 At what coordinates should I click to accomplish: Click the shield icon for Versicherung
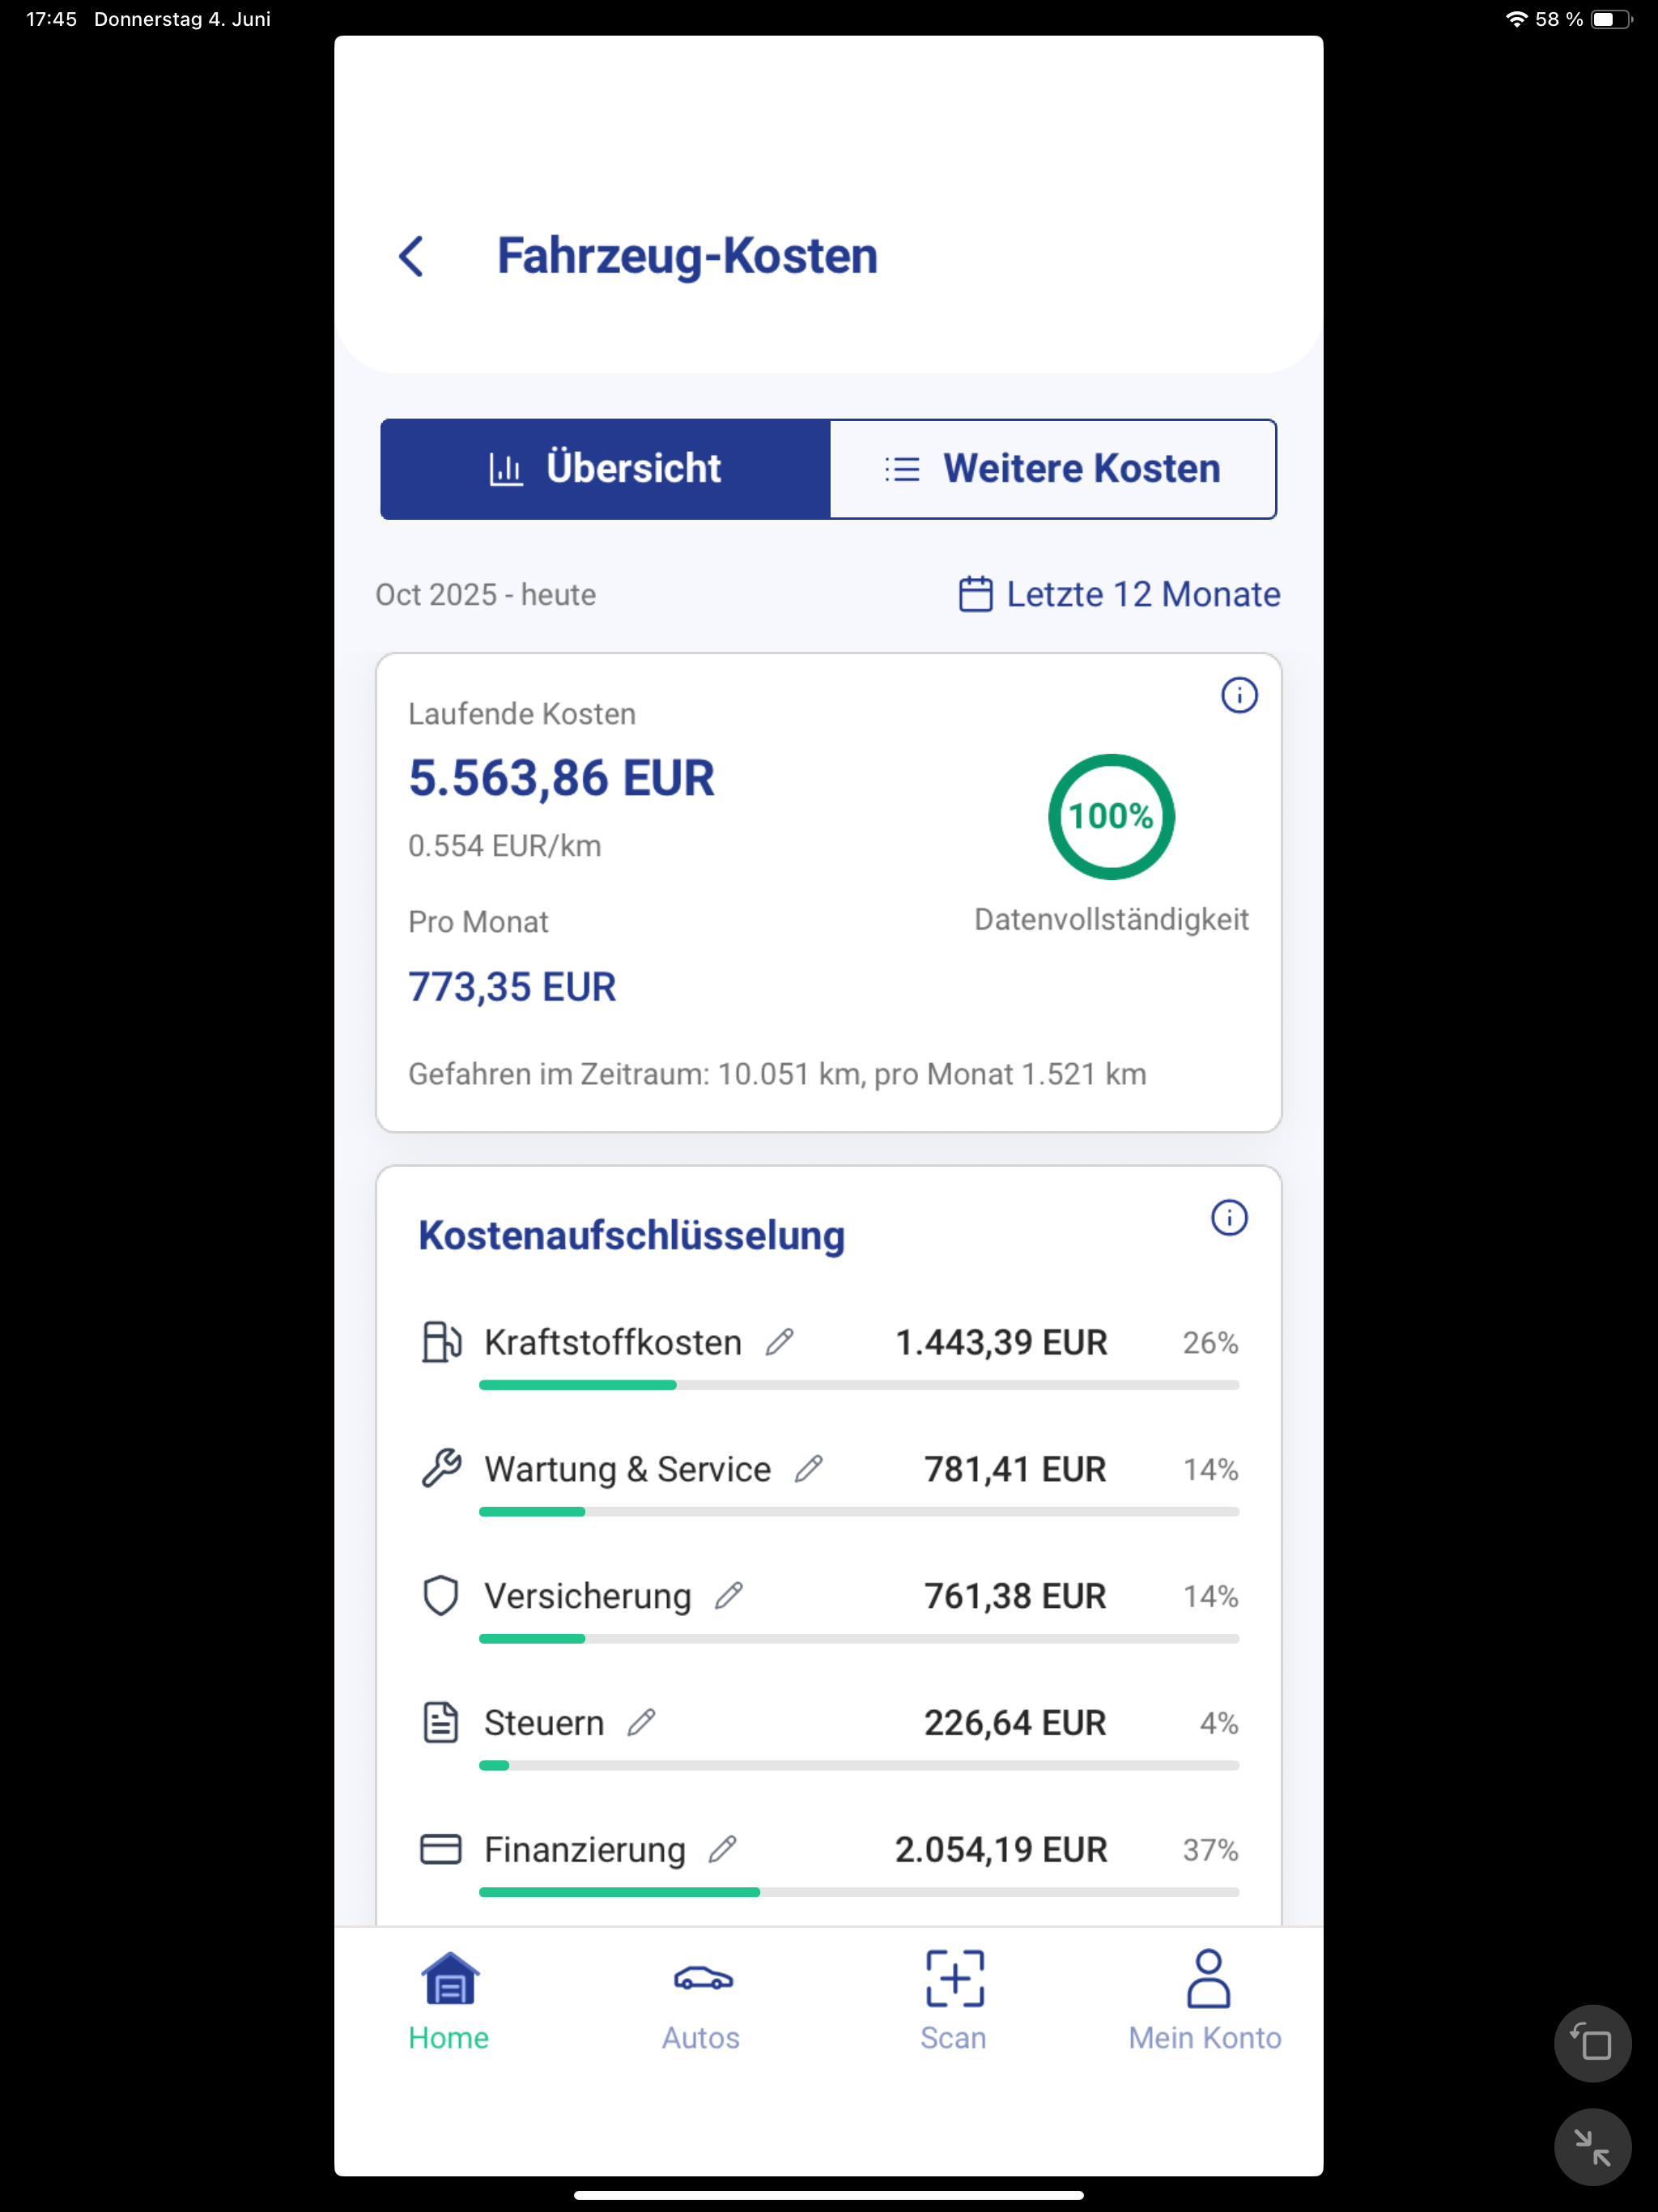(441, 1596)
